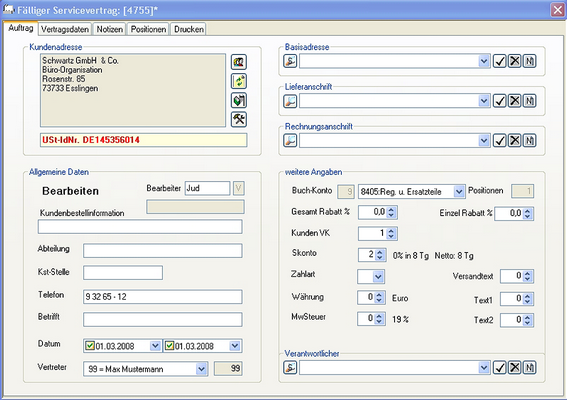
Task: Expand the Verantwortlicher dropdown
Action: 484,368
